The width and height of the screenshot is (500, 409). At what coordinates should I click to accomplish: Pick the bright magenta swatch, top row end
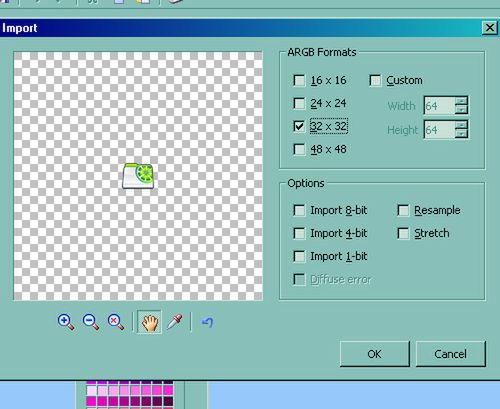168,390
